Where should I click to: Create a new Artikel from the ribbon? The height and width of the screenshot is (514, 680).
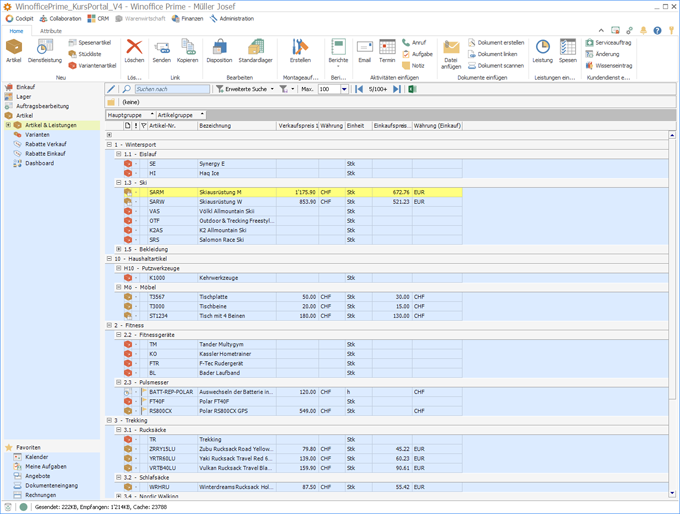pyautogui.click(x=13, y=51)
